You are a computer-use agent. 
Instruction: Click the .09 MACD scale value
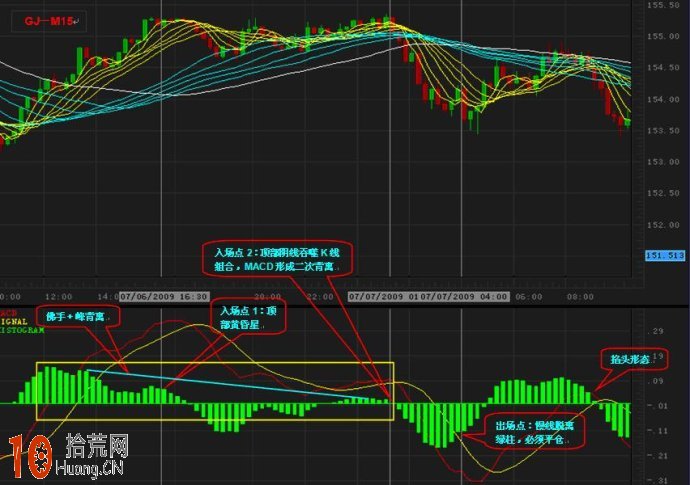(657, 381)
